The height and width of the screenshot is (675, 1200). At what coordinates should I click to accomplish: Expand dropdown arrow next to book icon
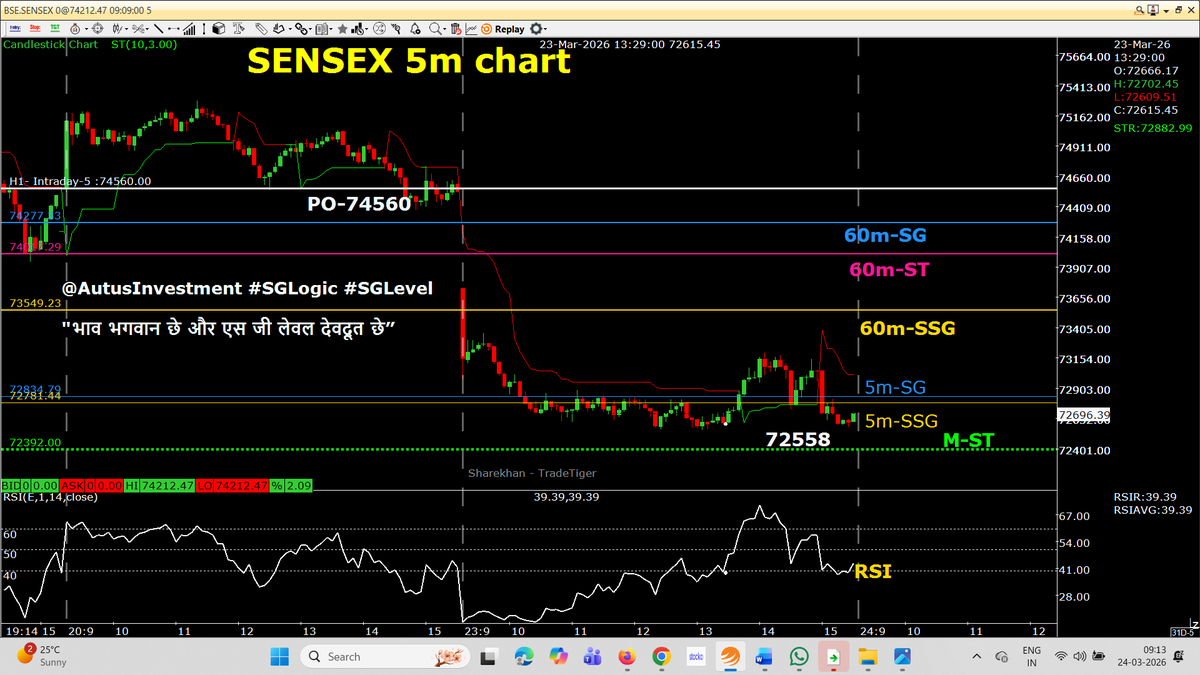pos(331,29)
